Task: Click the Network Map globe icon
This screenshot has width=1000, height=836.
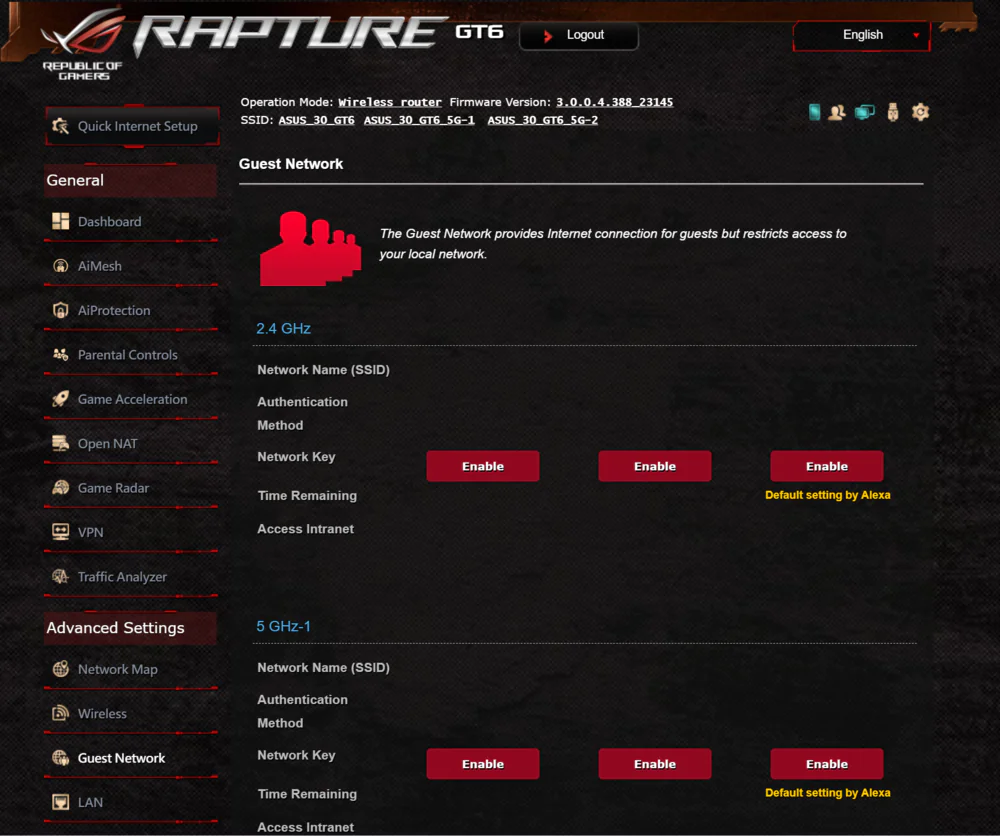Action: tap(61, 669)
